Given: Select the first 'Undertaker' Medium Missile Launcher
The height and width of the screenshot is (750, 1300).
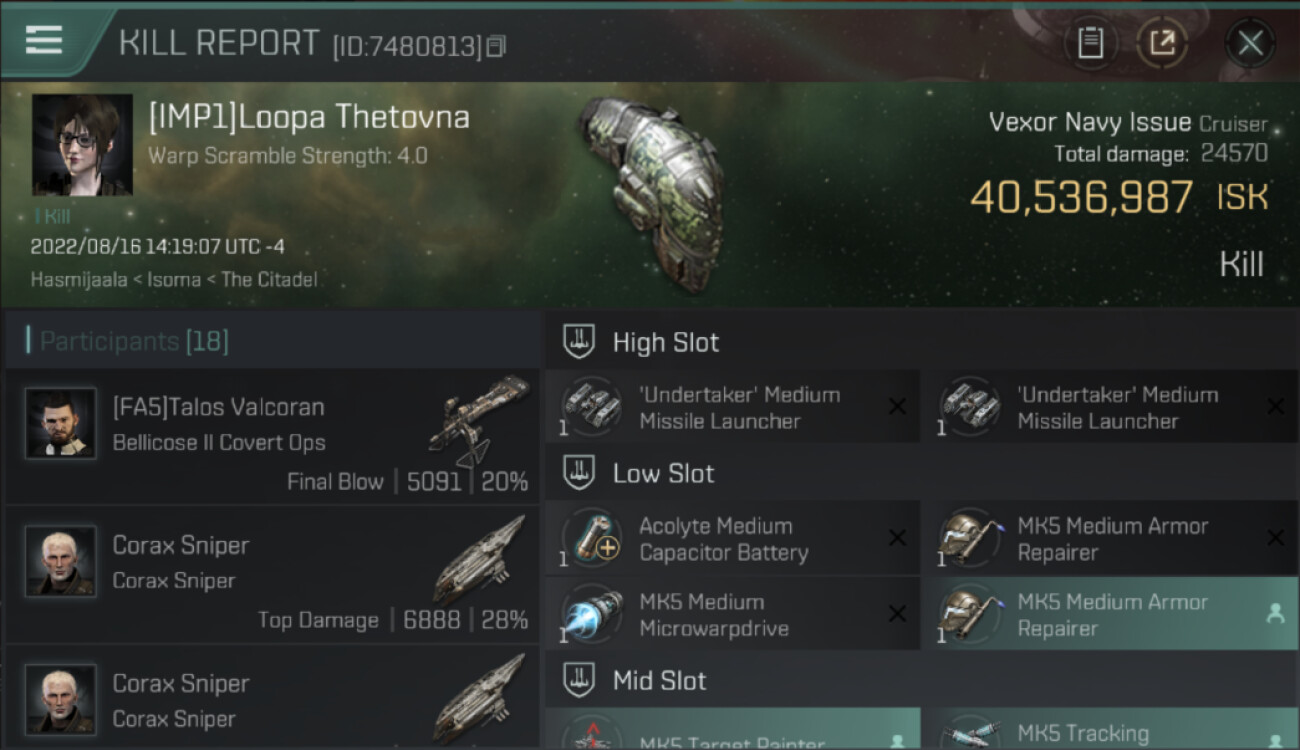Looking at the screenshot, I should pyautogui.click(x=732, y=407).
